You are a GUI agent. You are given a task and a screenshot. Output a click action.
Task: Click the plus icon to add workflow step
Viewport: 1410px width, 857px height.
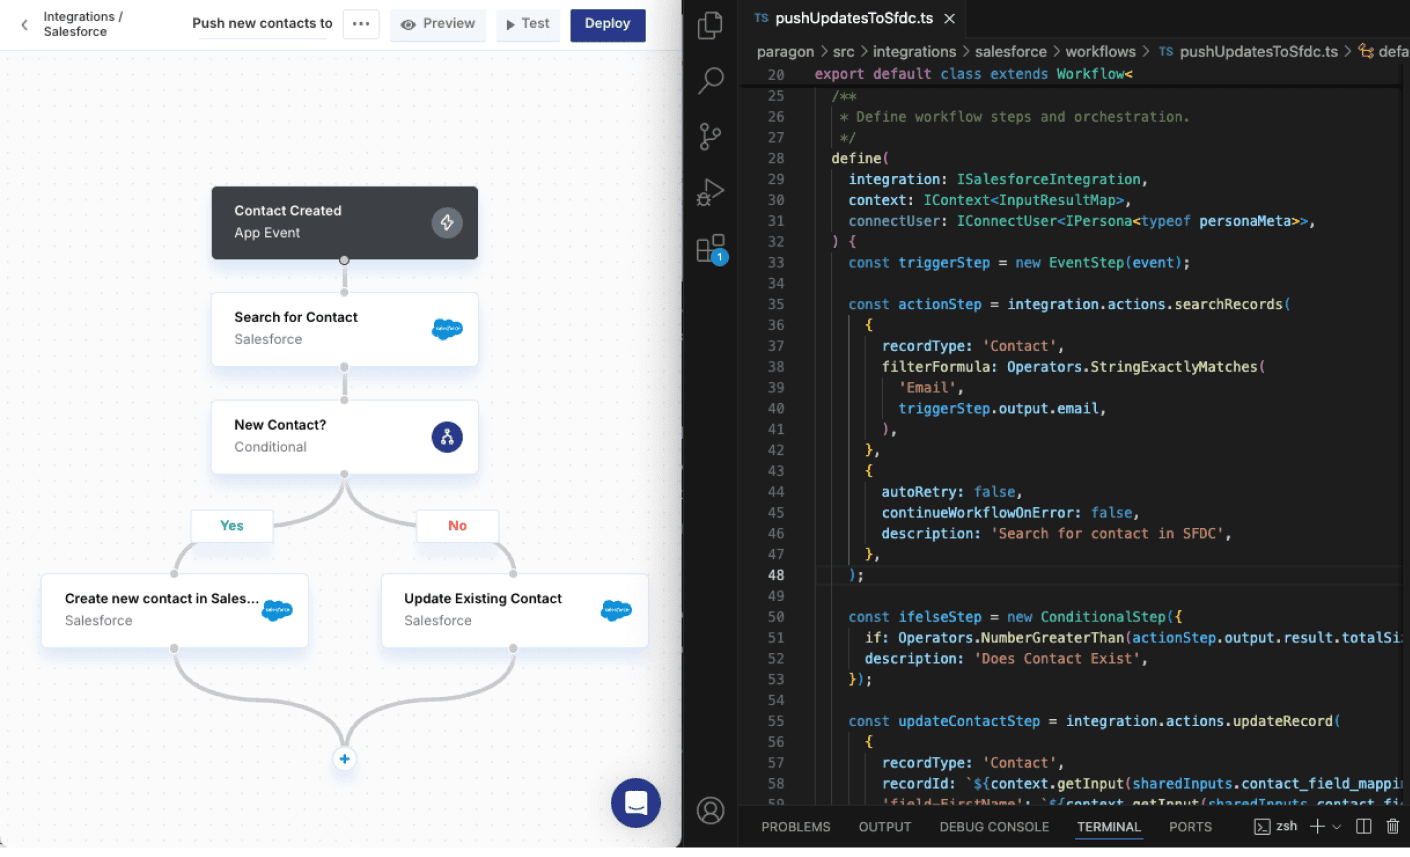tap(344, 759)
